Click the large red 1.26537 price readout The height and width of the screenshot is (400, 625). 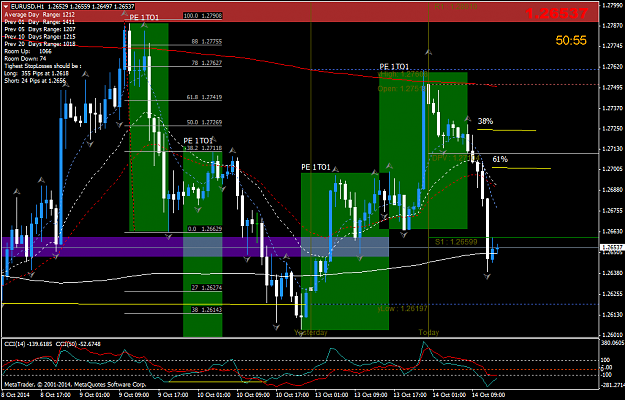(x=556, y=14)
